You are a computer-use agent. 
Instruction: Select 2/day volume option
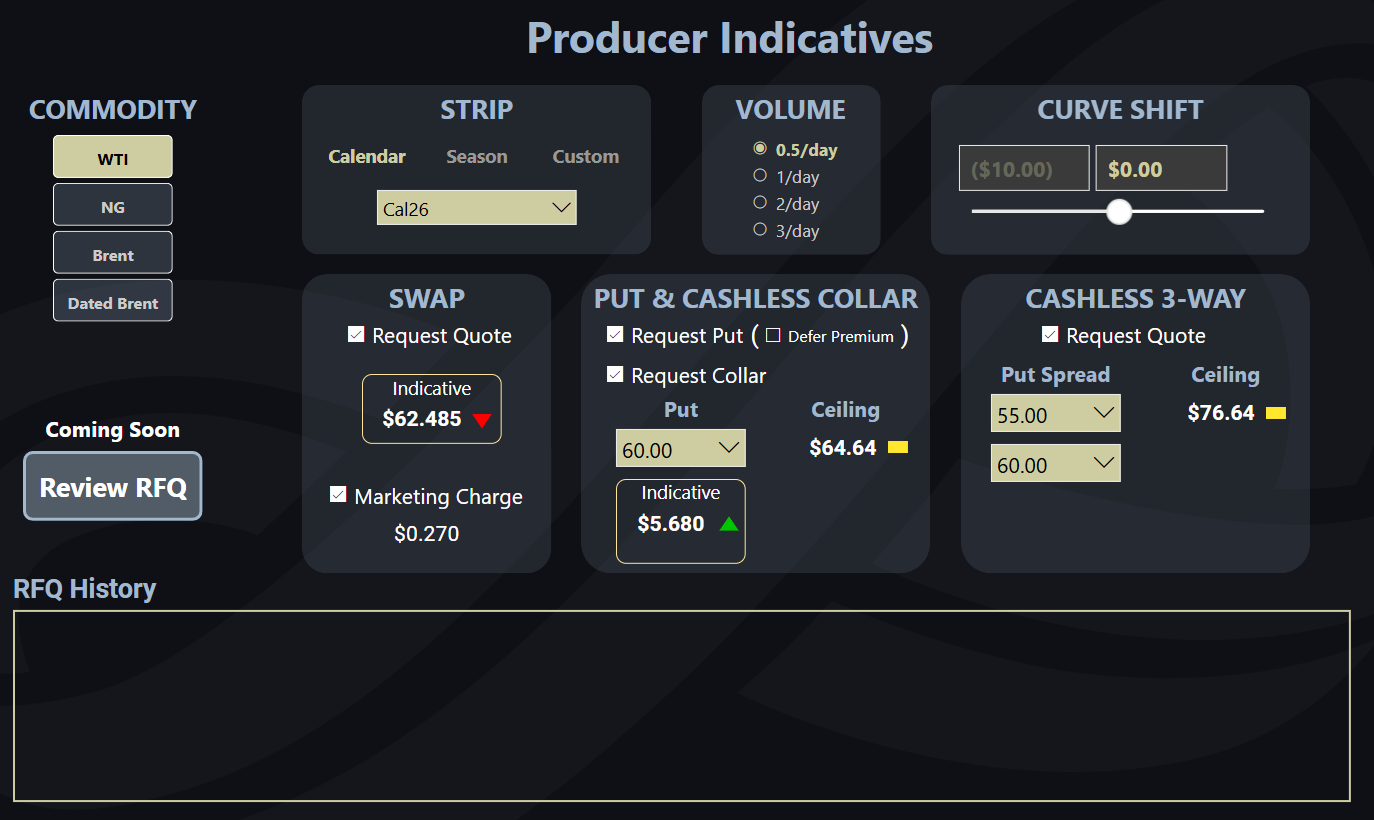760,203
